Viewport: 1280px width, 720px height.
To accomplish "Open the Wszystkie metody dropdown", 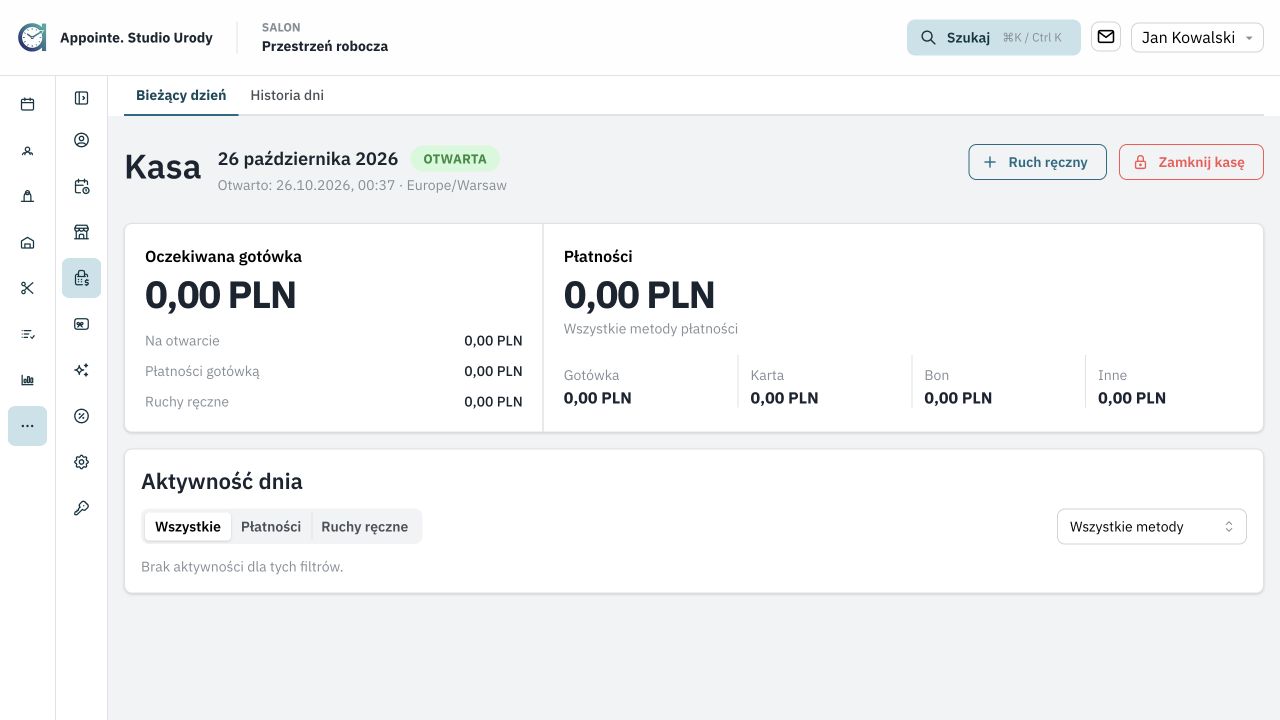I will [1152, 527].
